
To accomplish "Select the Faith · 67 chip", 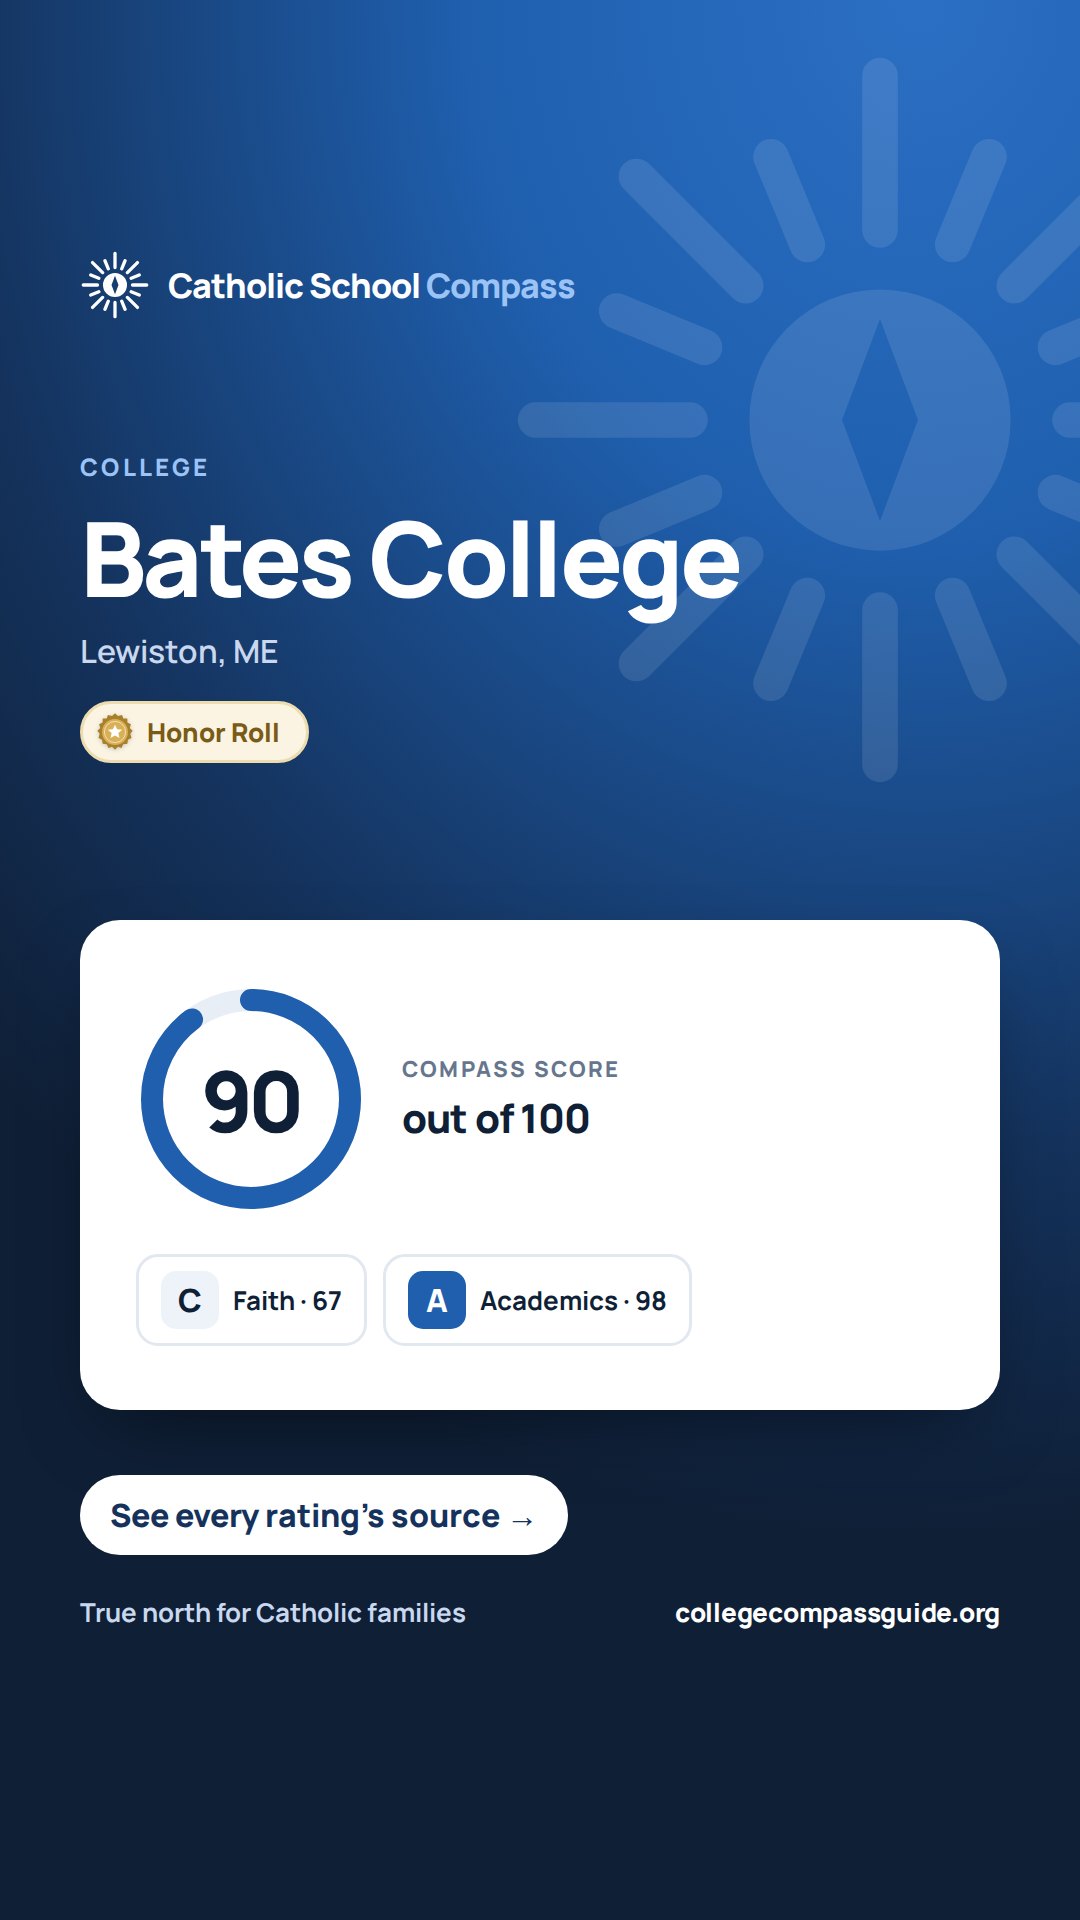I will point(251,1300).
